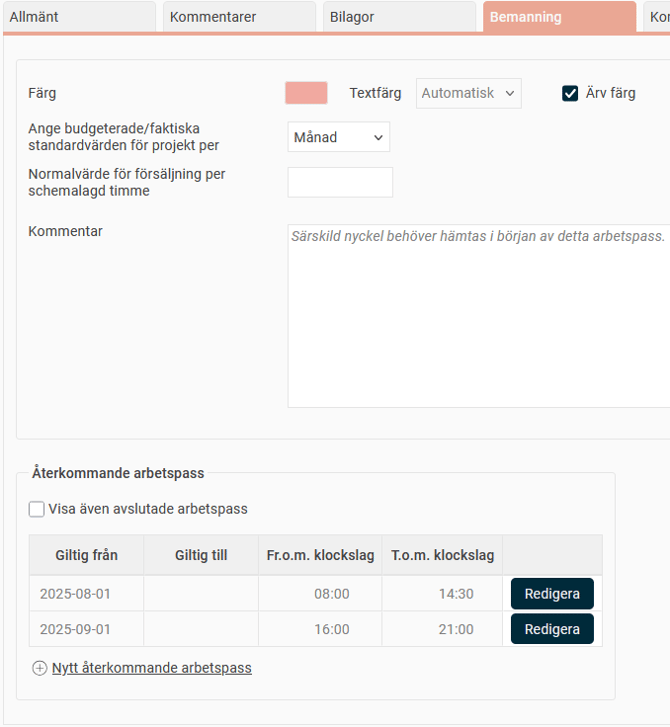Select the 2025-09-01 date cell
Screen dimensions: 670x727
pos(76,629)
